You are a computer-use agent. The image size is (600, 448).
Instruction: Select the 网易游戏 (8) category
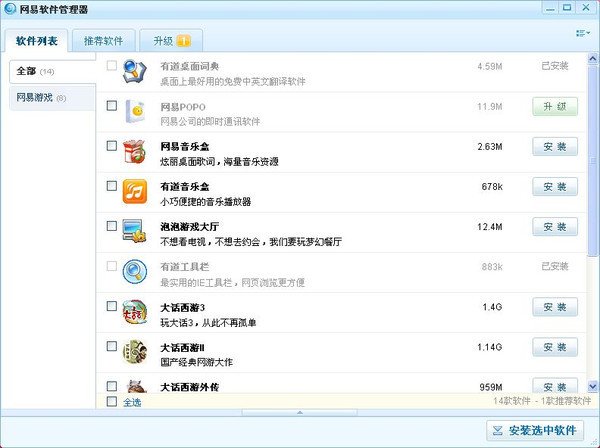pos(52,98)
